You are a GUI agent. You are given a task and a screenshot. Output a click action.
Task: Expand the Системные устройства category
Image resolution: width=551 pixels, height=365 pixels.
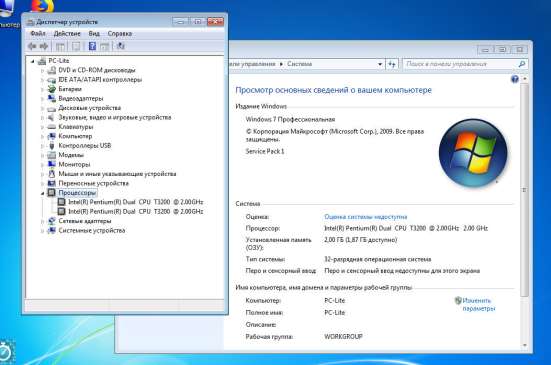(x=43, y=231)
